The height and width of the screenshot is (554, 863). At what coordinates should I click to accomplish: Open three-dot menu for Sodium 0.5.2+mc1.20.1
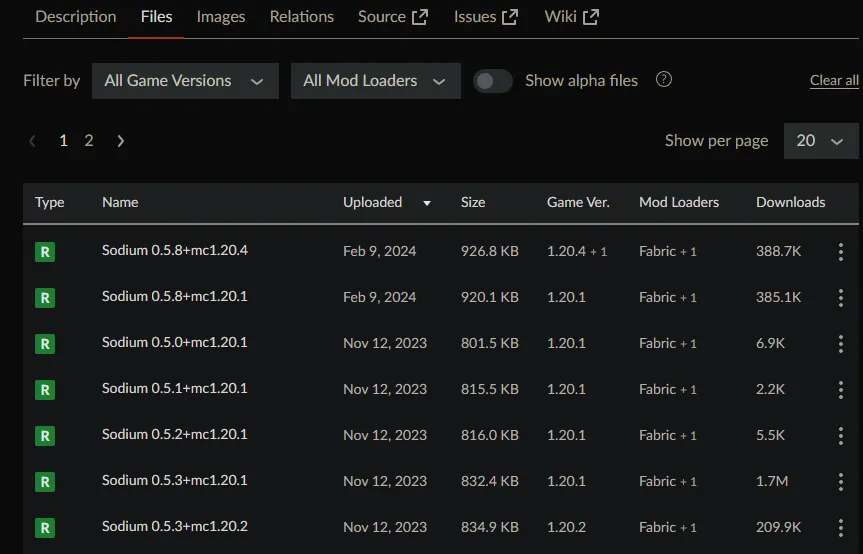pyautogui.click(x=840, y=436)
